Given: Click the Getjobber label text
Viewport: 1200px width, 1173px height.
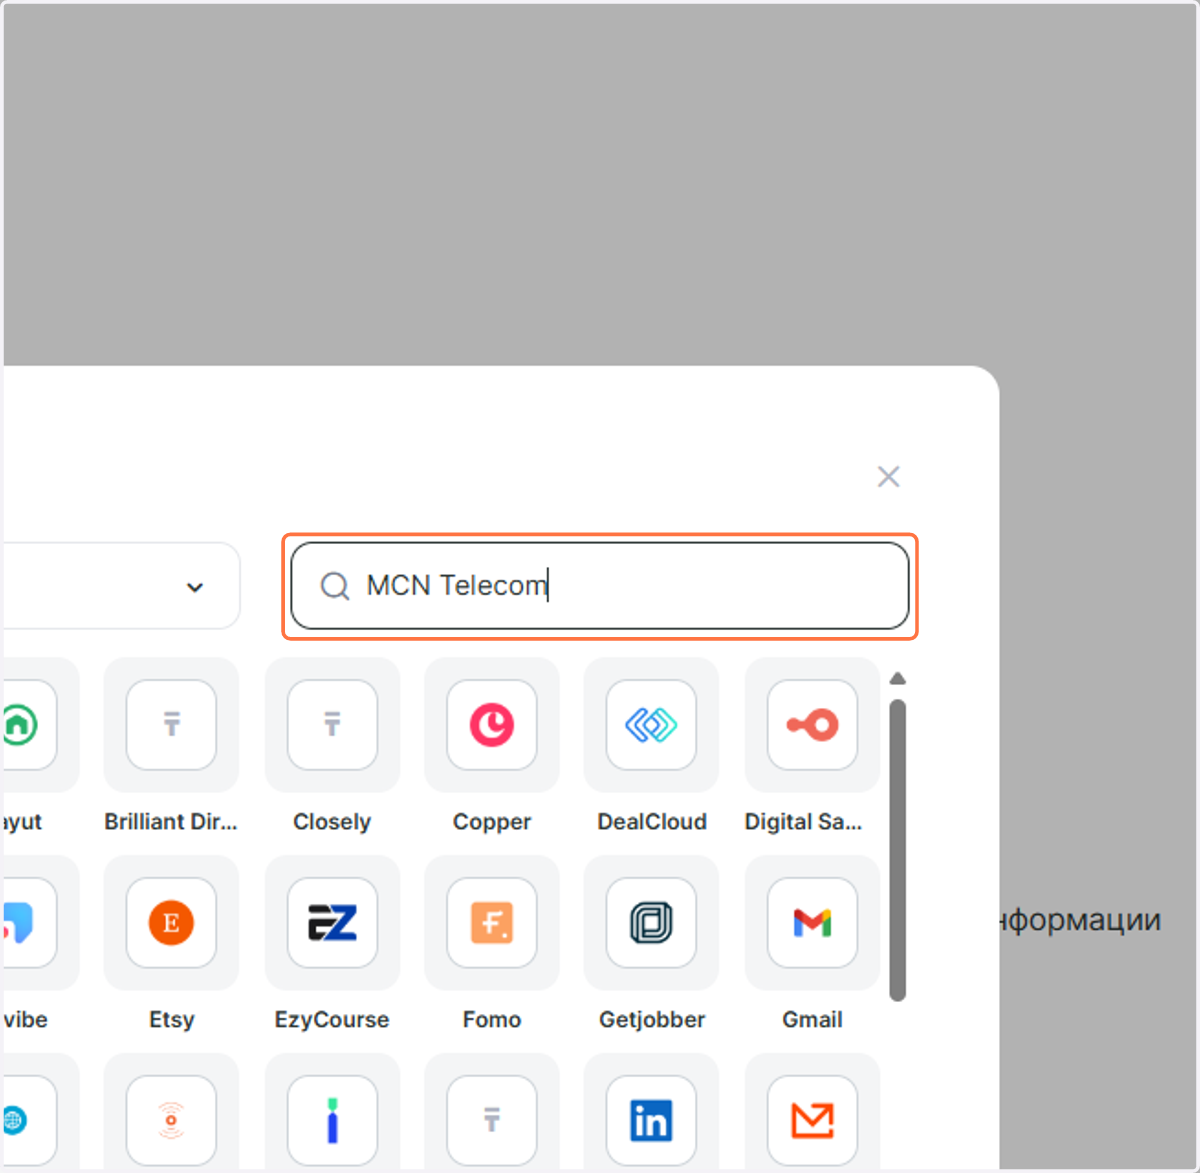Looking at the screenshot, I should pyautogui.click(x=652, y=1020).
